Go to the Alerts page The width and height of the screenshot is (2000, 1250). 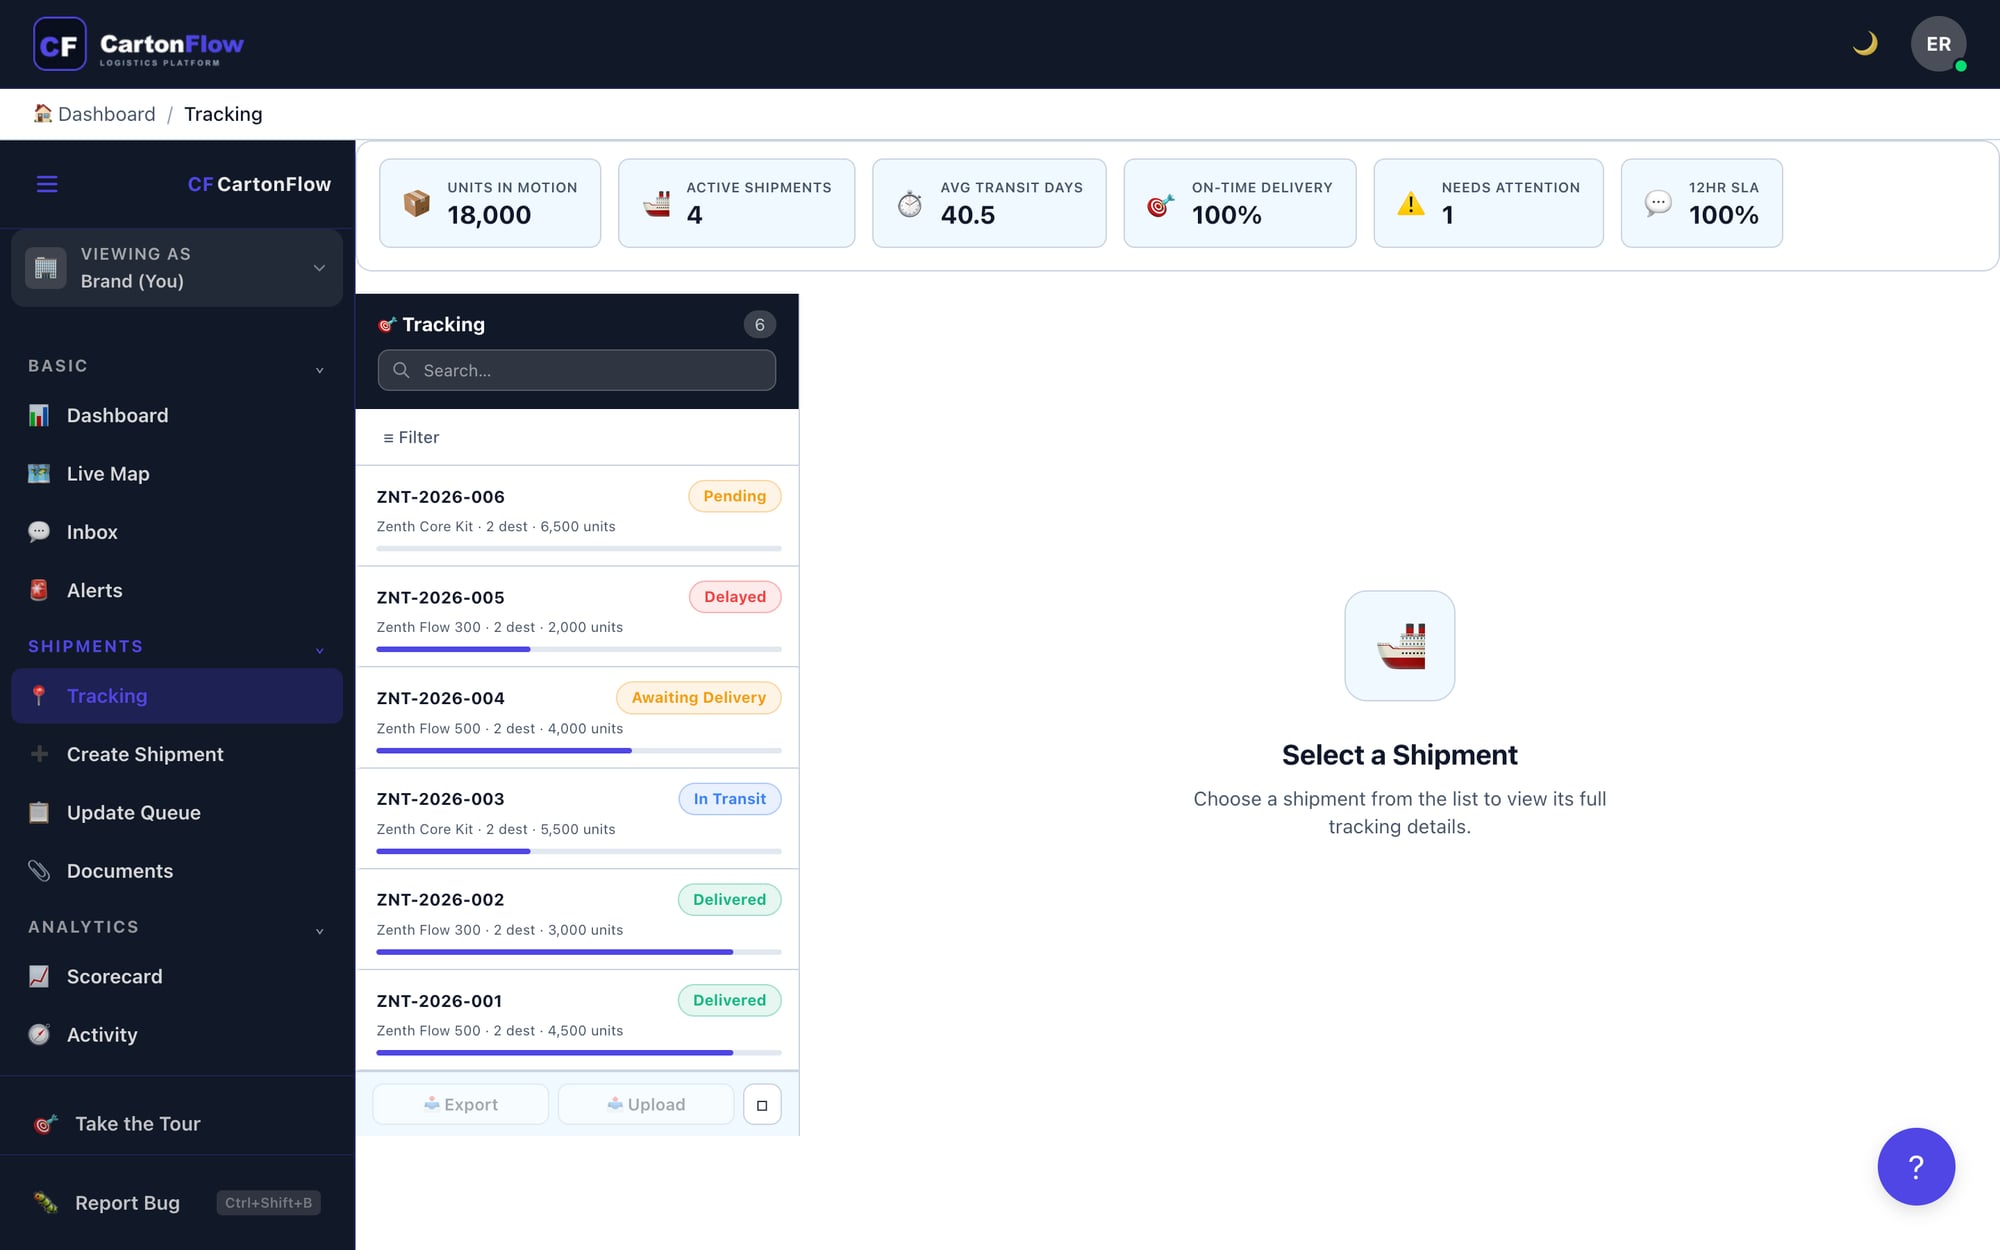tap(95, 591)
